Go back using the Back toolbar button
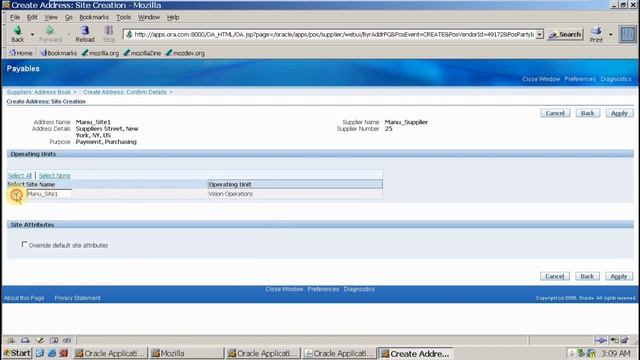This screenshot has height=360, width=640. 18,34
